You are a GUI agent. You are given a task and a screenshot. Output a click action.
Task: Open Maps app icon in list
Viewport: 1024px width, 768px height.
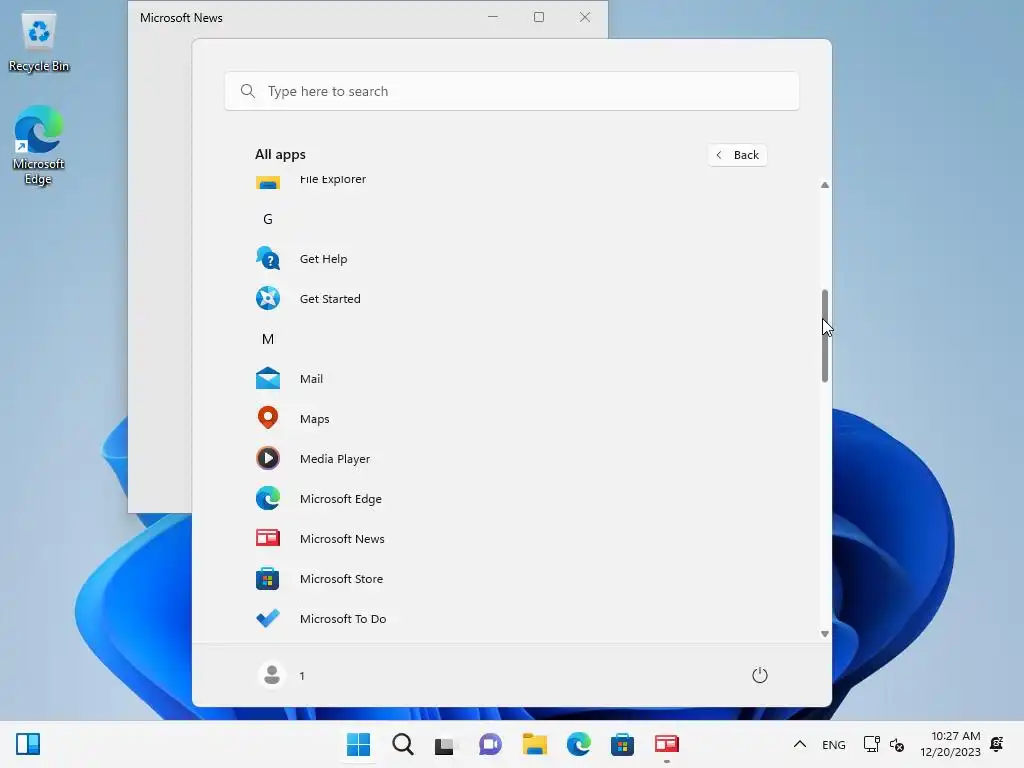268,418
